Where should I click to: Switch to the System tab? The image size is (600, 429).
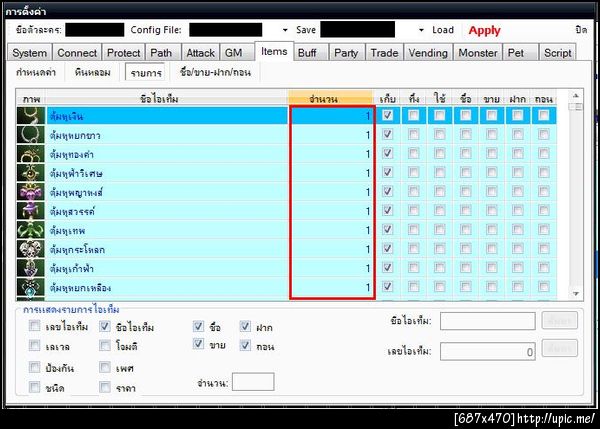[x=29, y=53]
